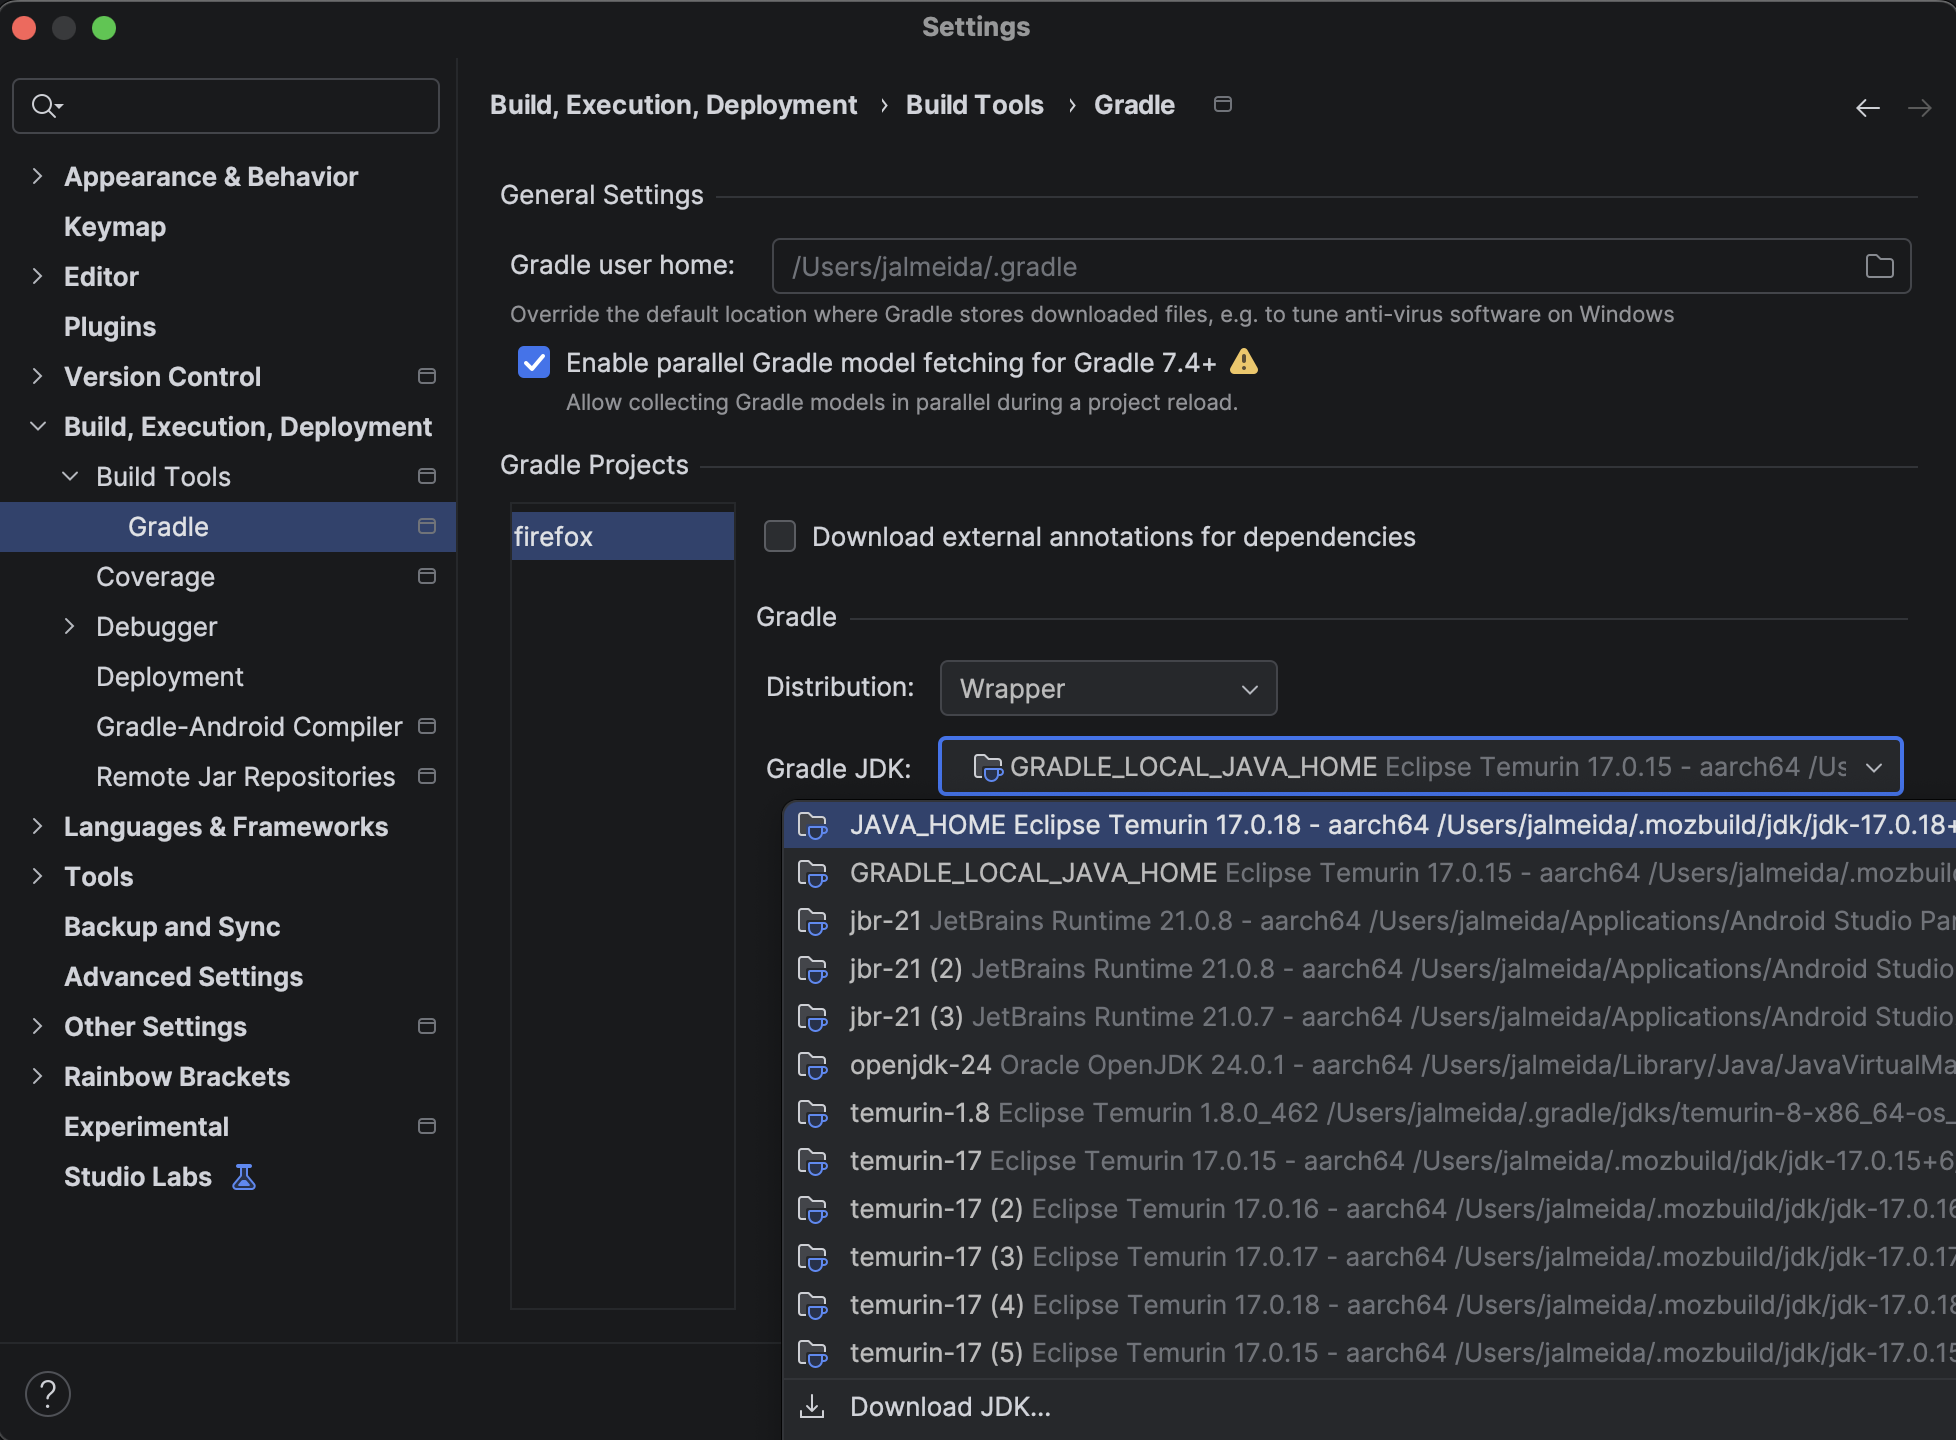Click the project-level icon beside Gradle breadcrumb
The height and width of the screenshot is (1440, 1956).
click(x=1222, y=104)
